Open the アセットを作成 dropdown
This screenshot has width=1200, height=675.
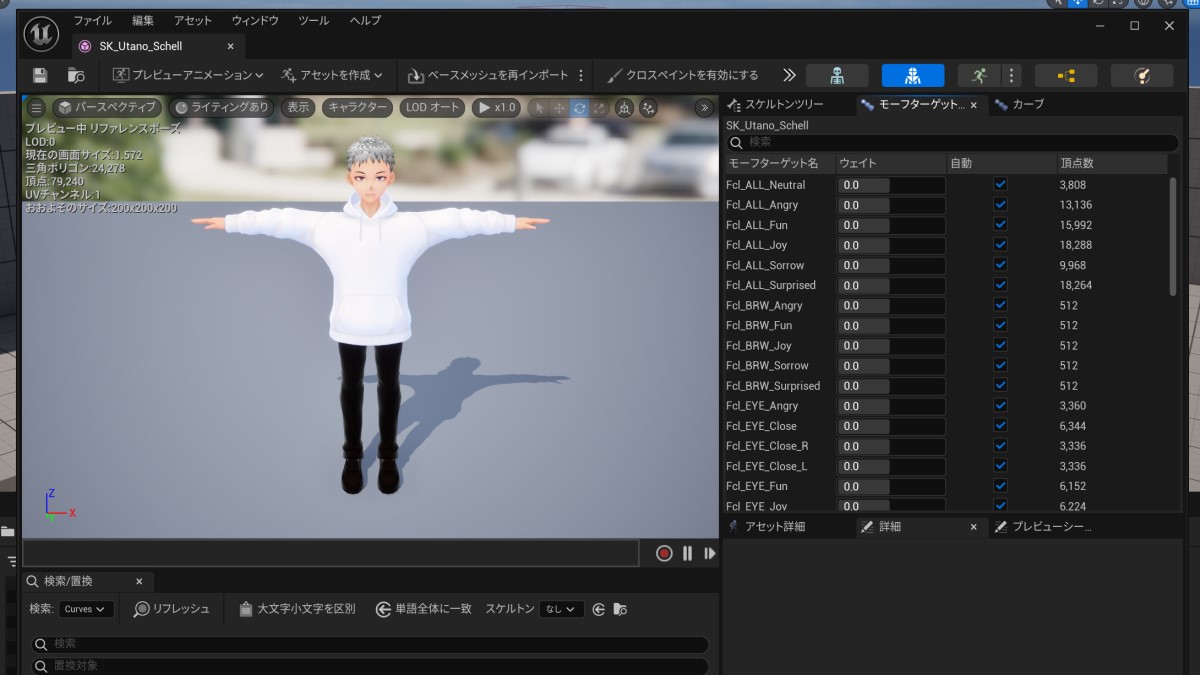332,75
